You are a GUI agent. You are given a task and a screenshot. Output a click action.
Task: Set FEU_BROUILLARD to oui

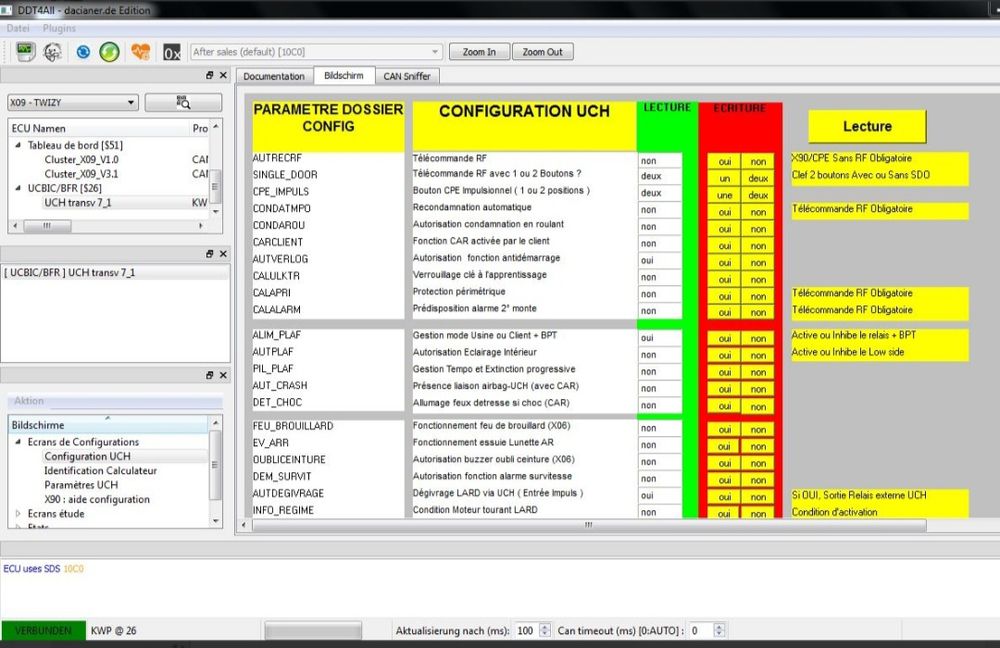(724, 429)
